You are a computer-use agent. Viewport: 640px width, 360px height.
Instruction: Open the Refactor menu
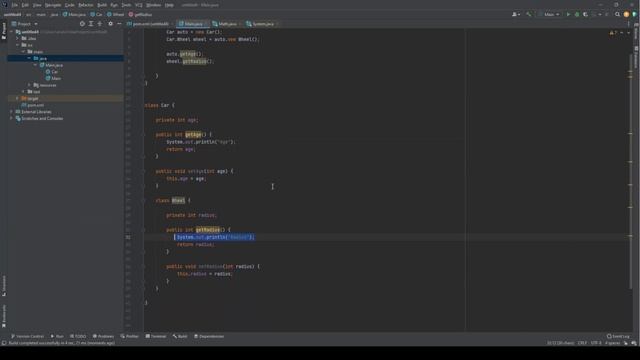click(x=86, y=5)
